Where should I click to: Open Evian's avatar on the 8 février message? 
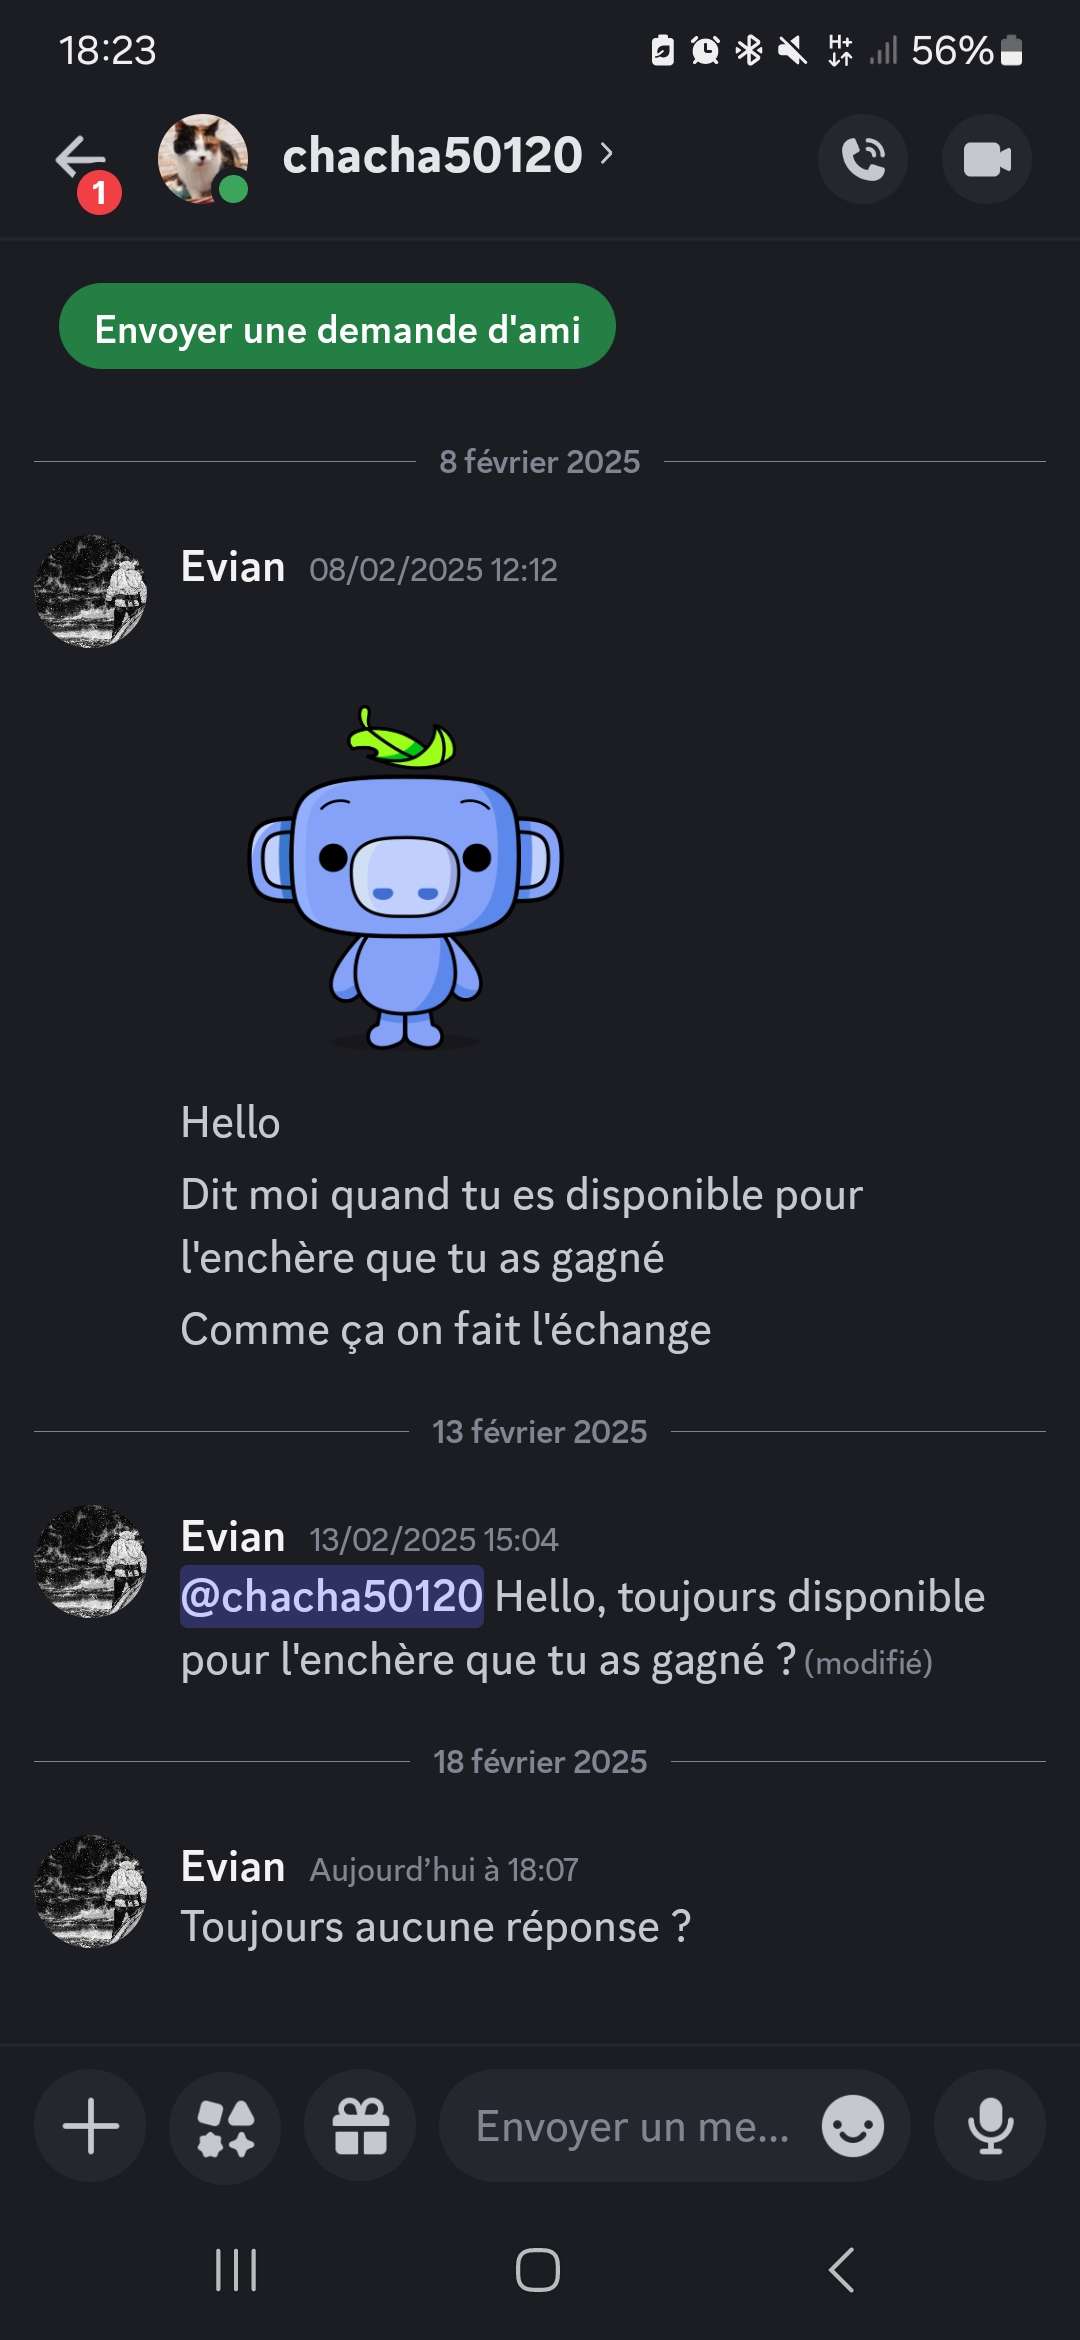tap(90, 591)
